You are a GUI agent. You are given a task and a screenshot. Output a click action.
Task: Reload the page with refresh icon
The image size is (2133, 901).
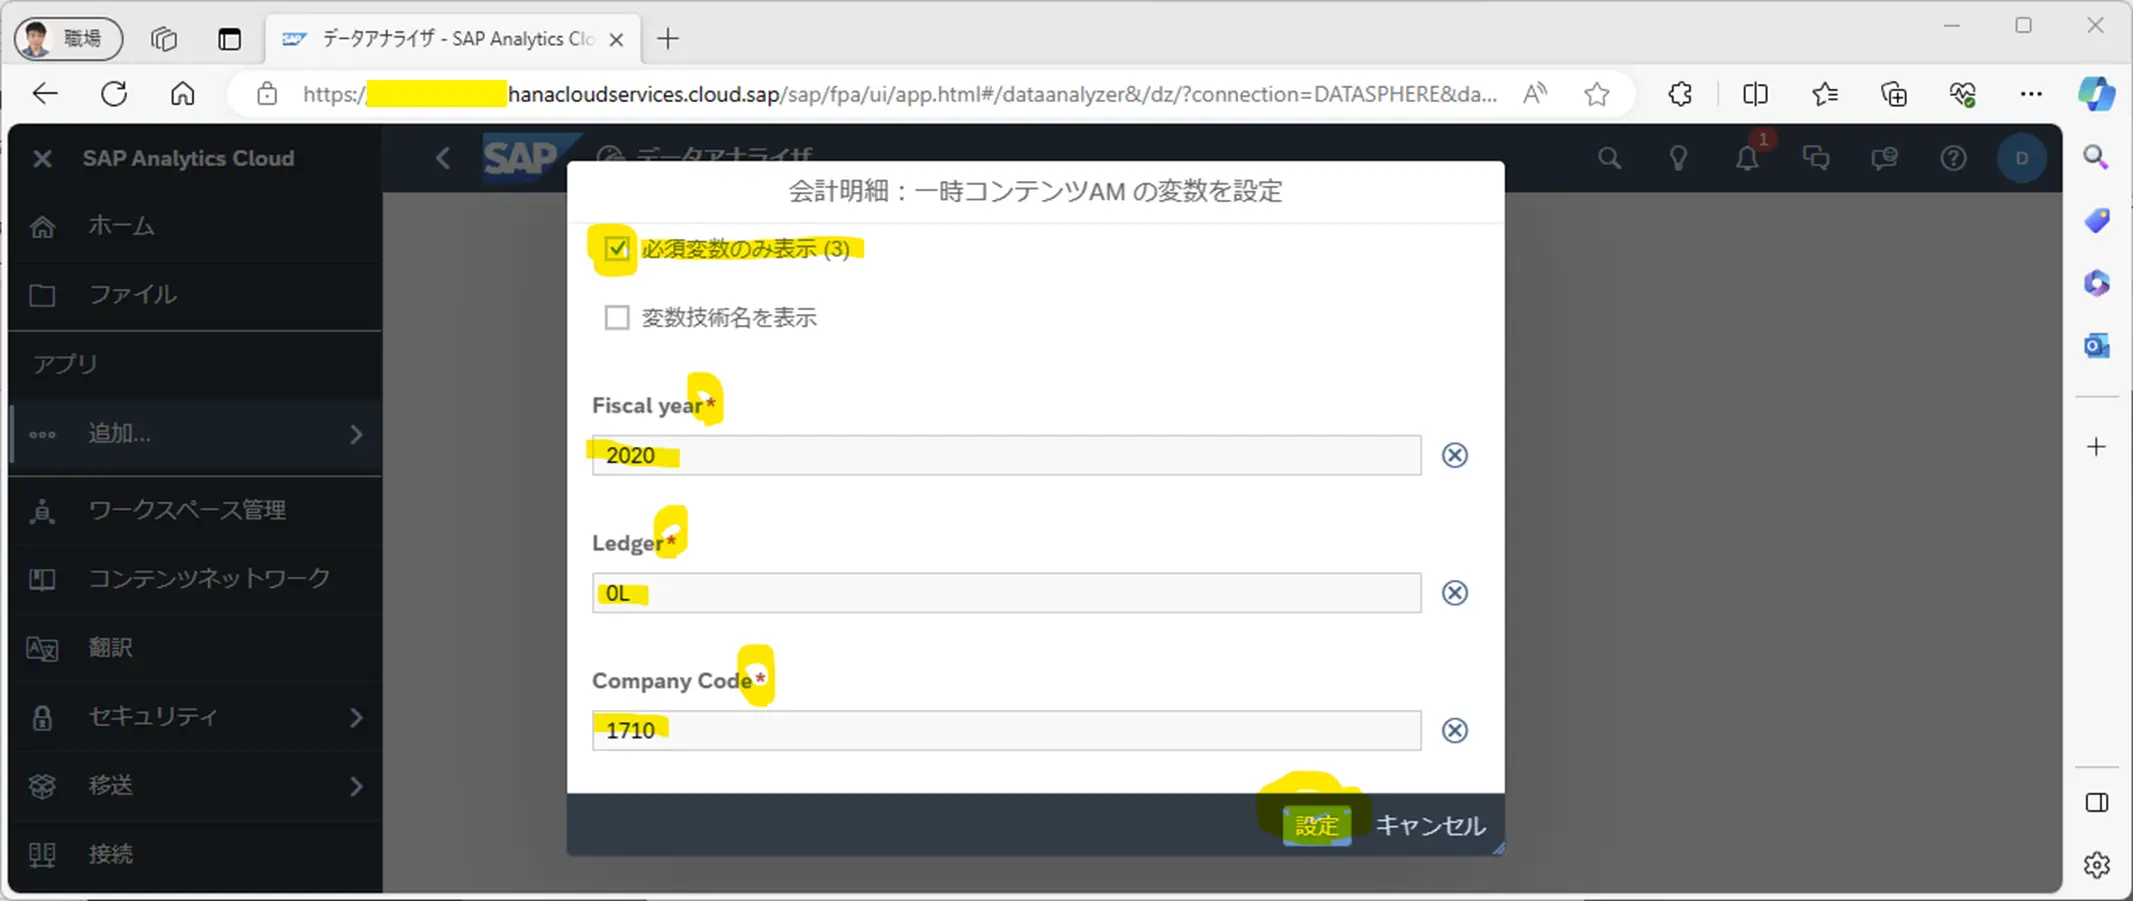point(114,94)
